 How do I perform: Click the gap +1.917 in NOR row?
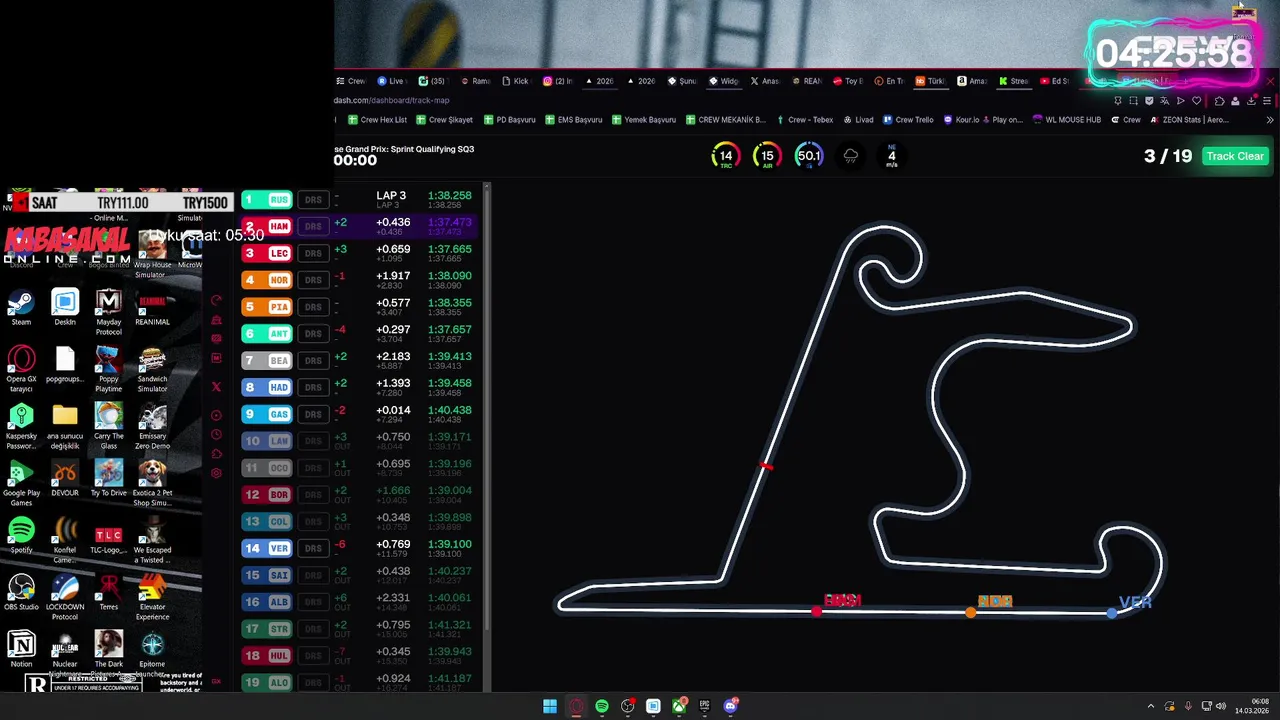pos(393,276)
